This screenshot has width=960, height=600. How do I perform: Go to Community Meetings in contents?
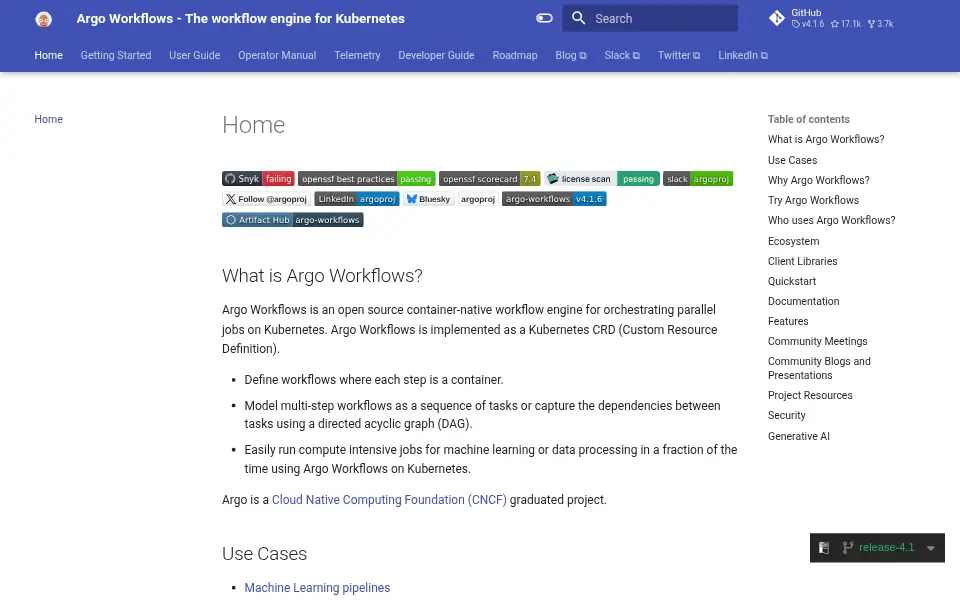point(817,341)
